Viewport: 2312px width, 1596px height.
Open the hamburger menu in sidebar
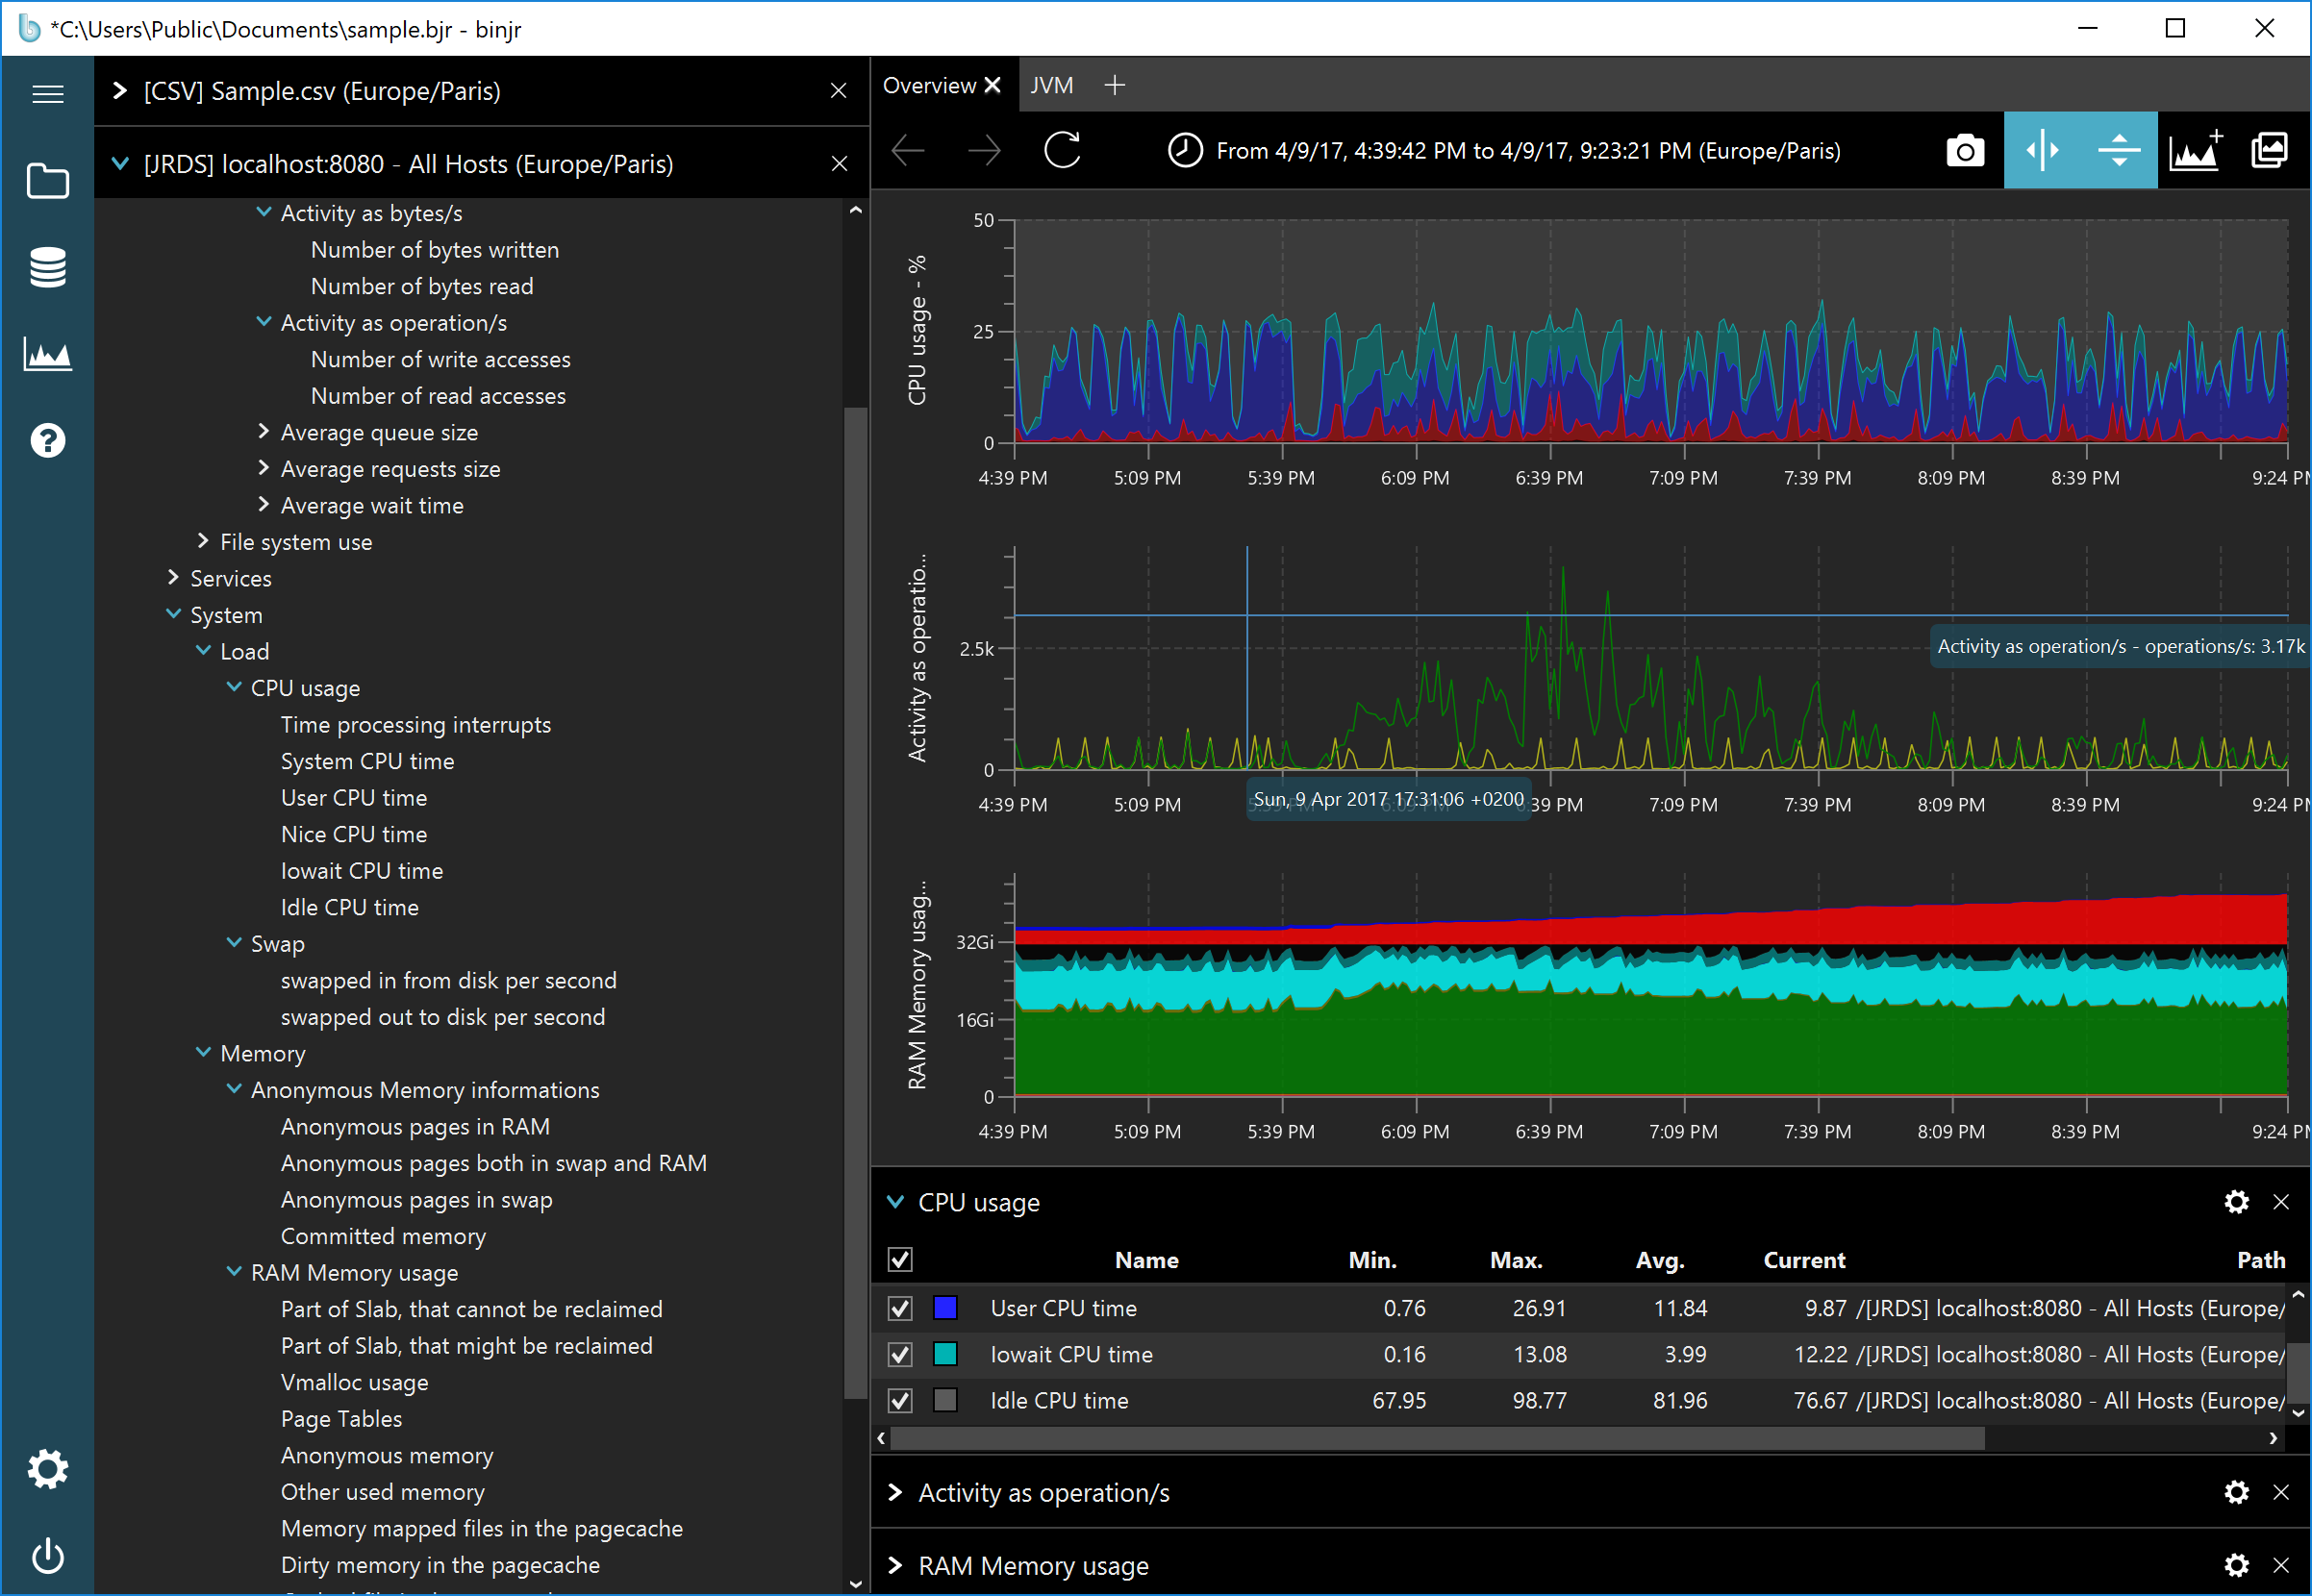point(48,94)
